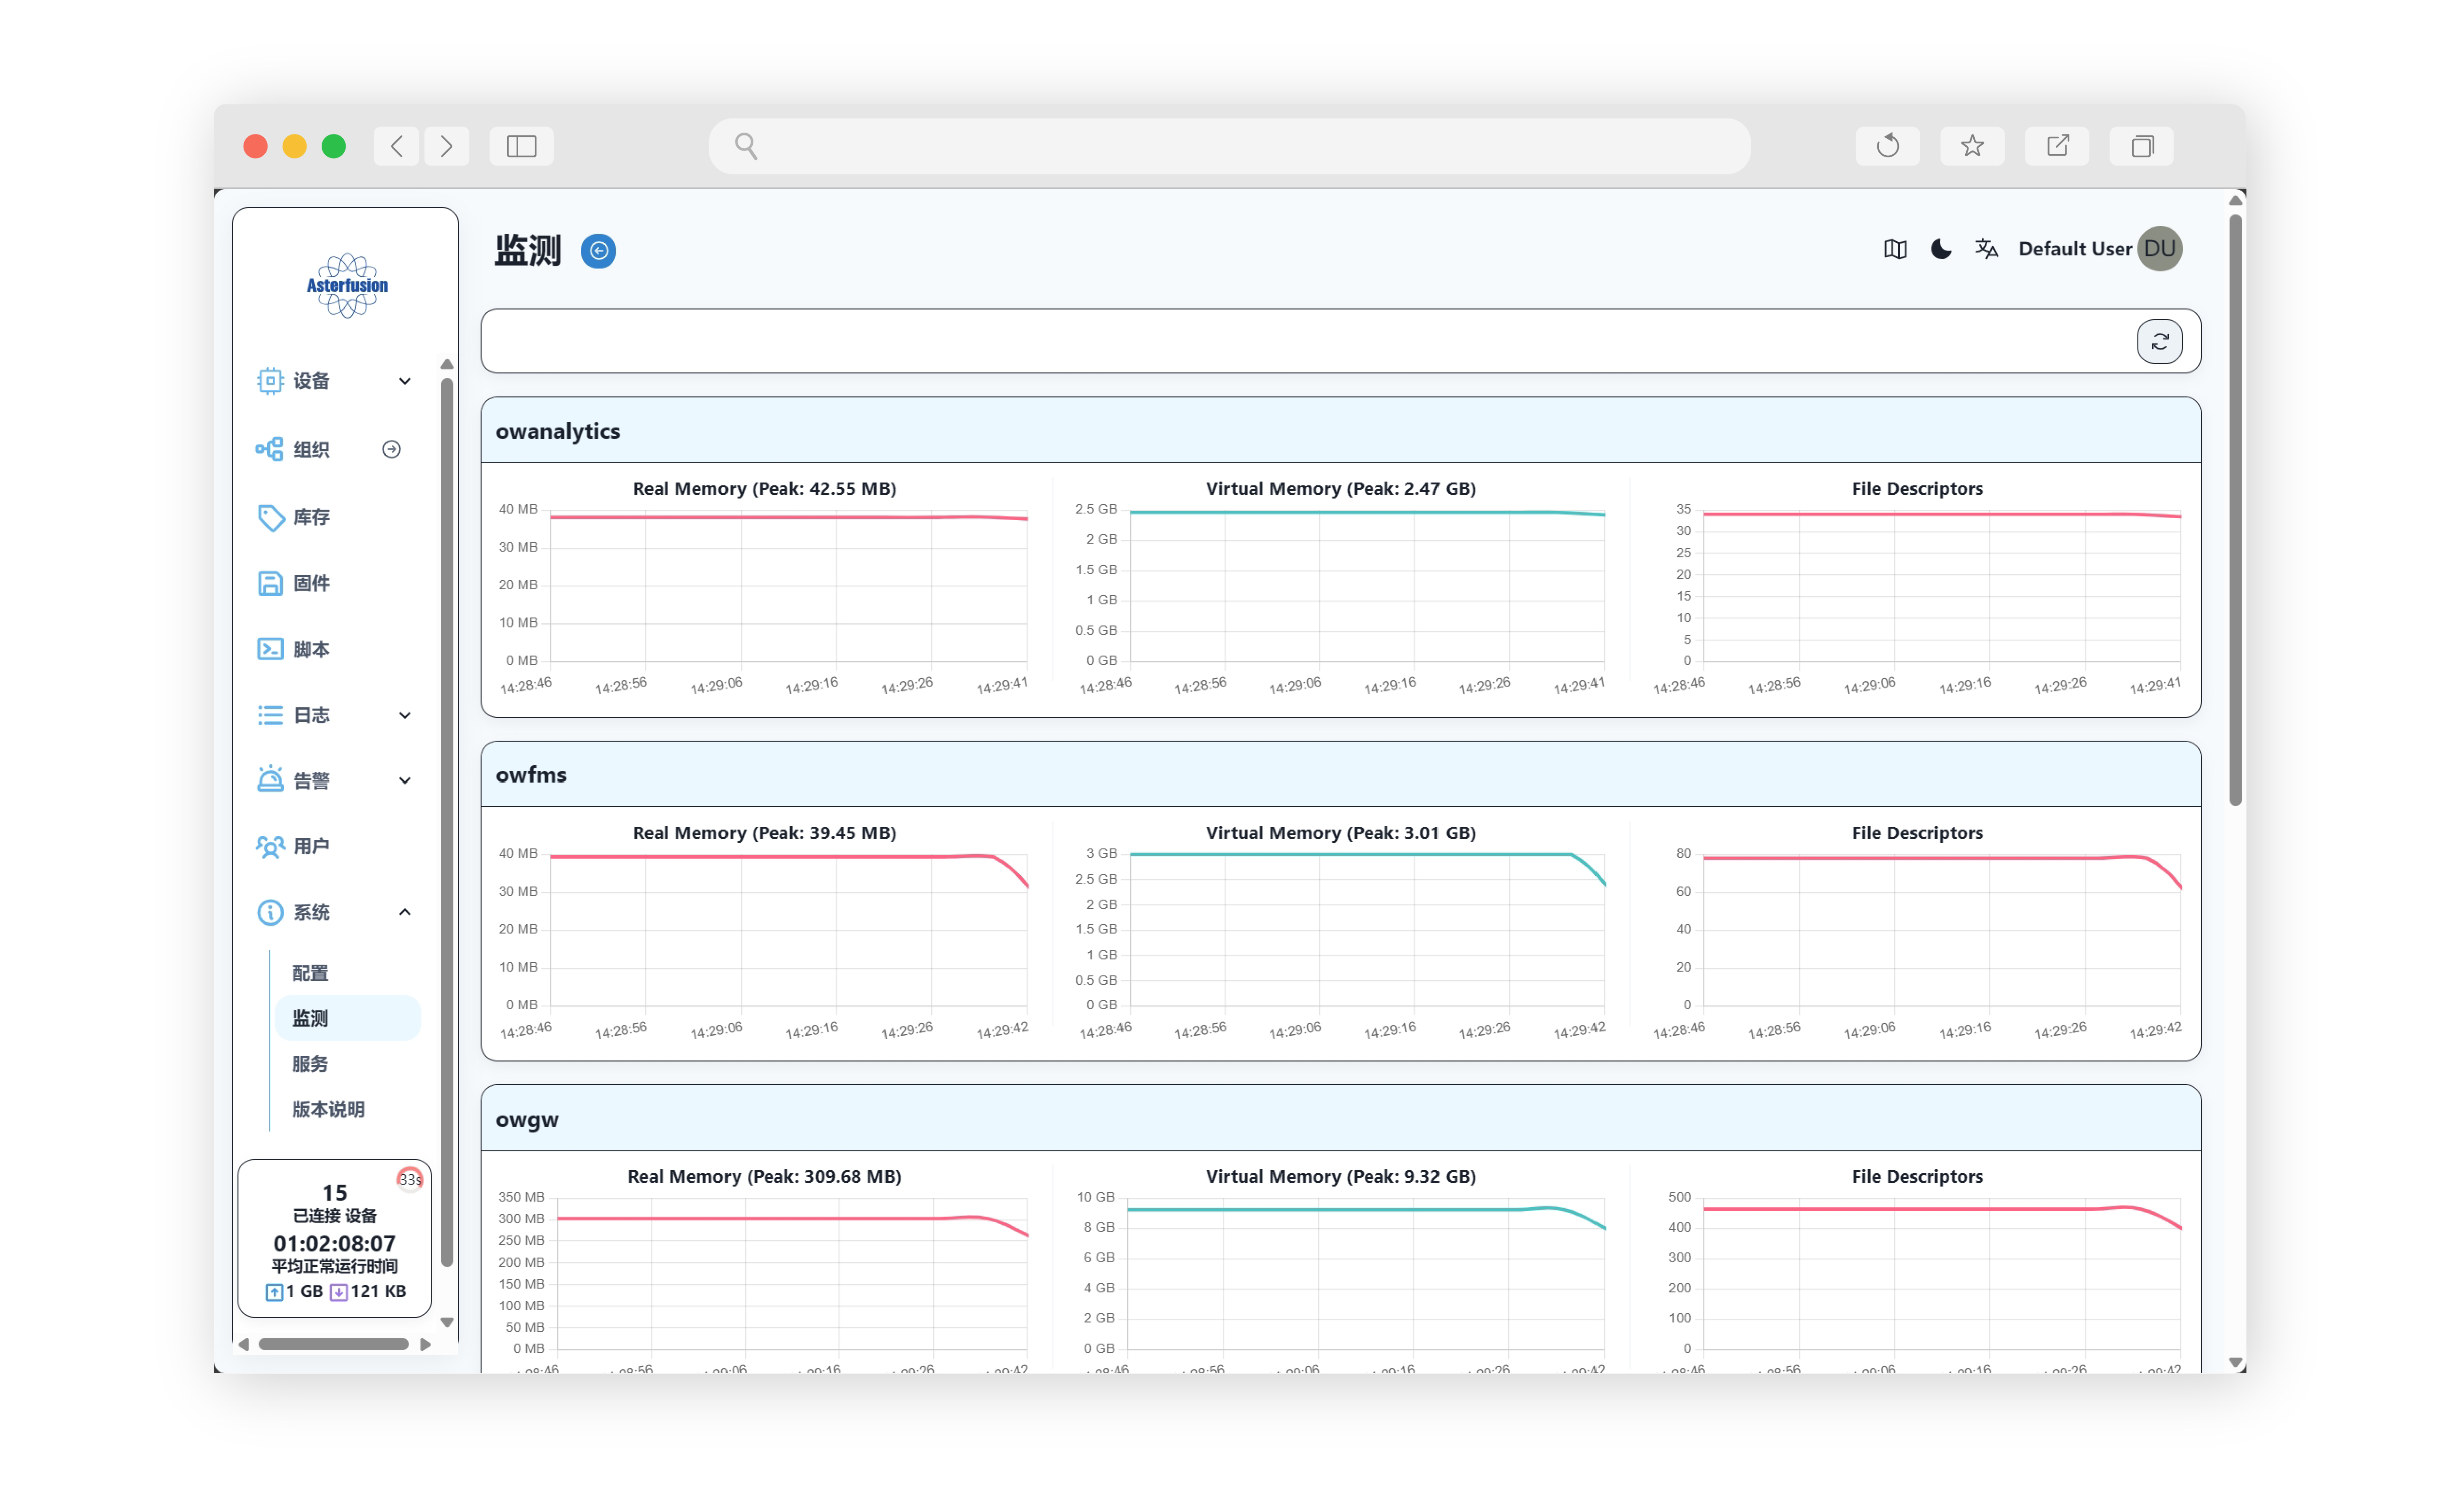Click the 121 KB download value
Screen dimensions: 2460x1512
378,1291
